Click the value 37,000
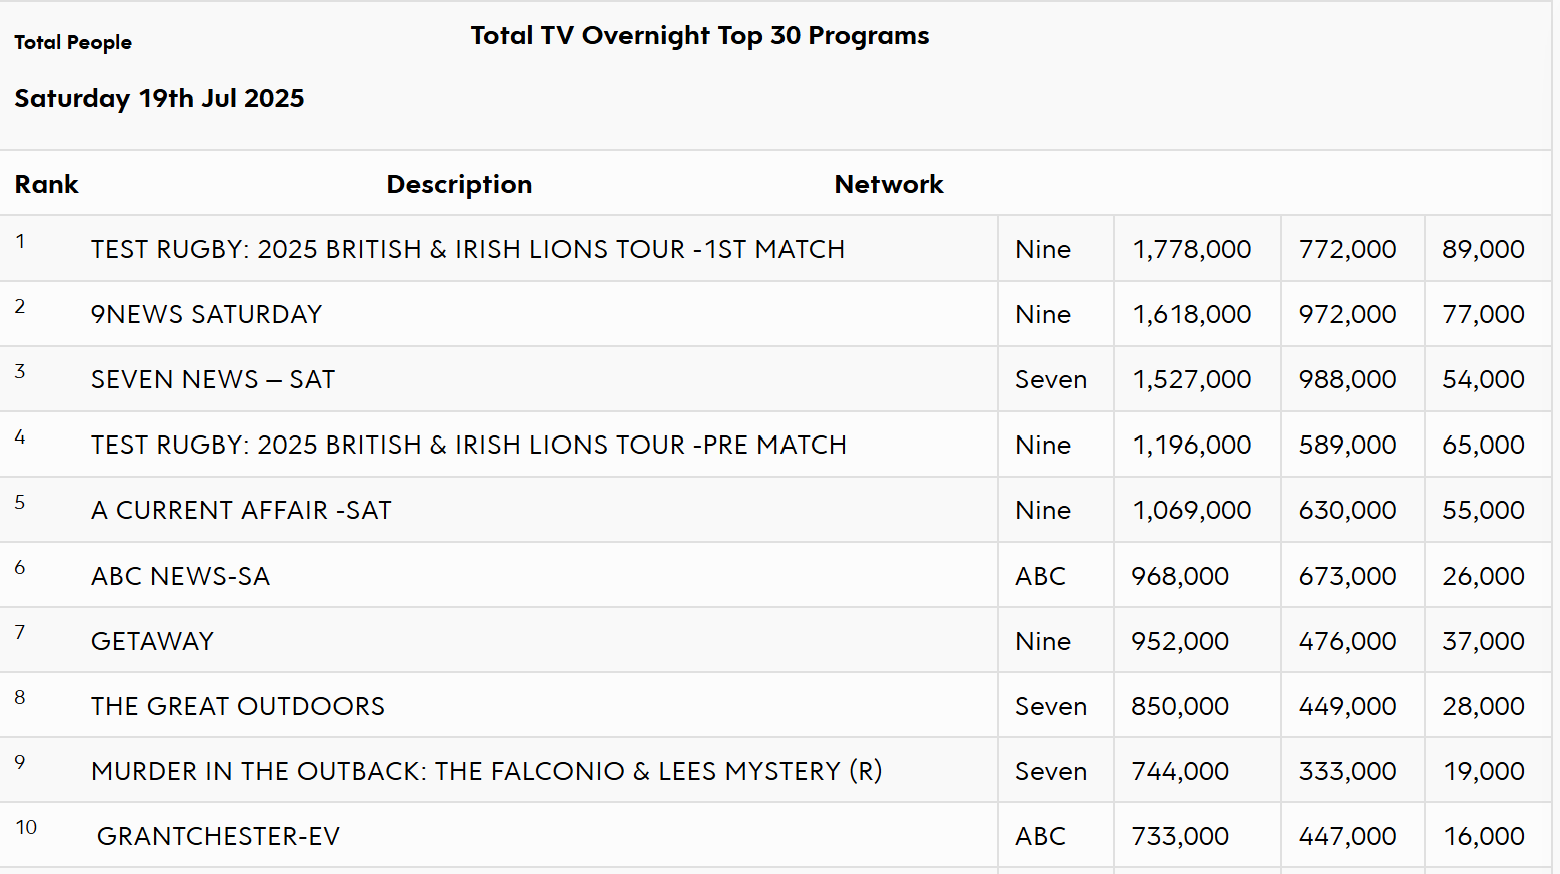Screen dimensions: 1560x874 pos(1483,641)
